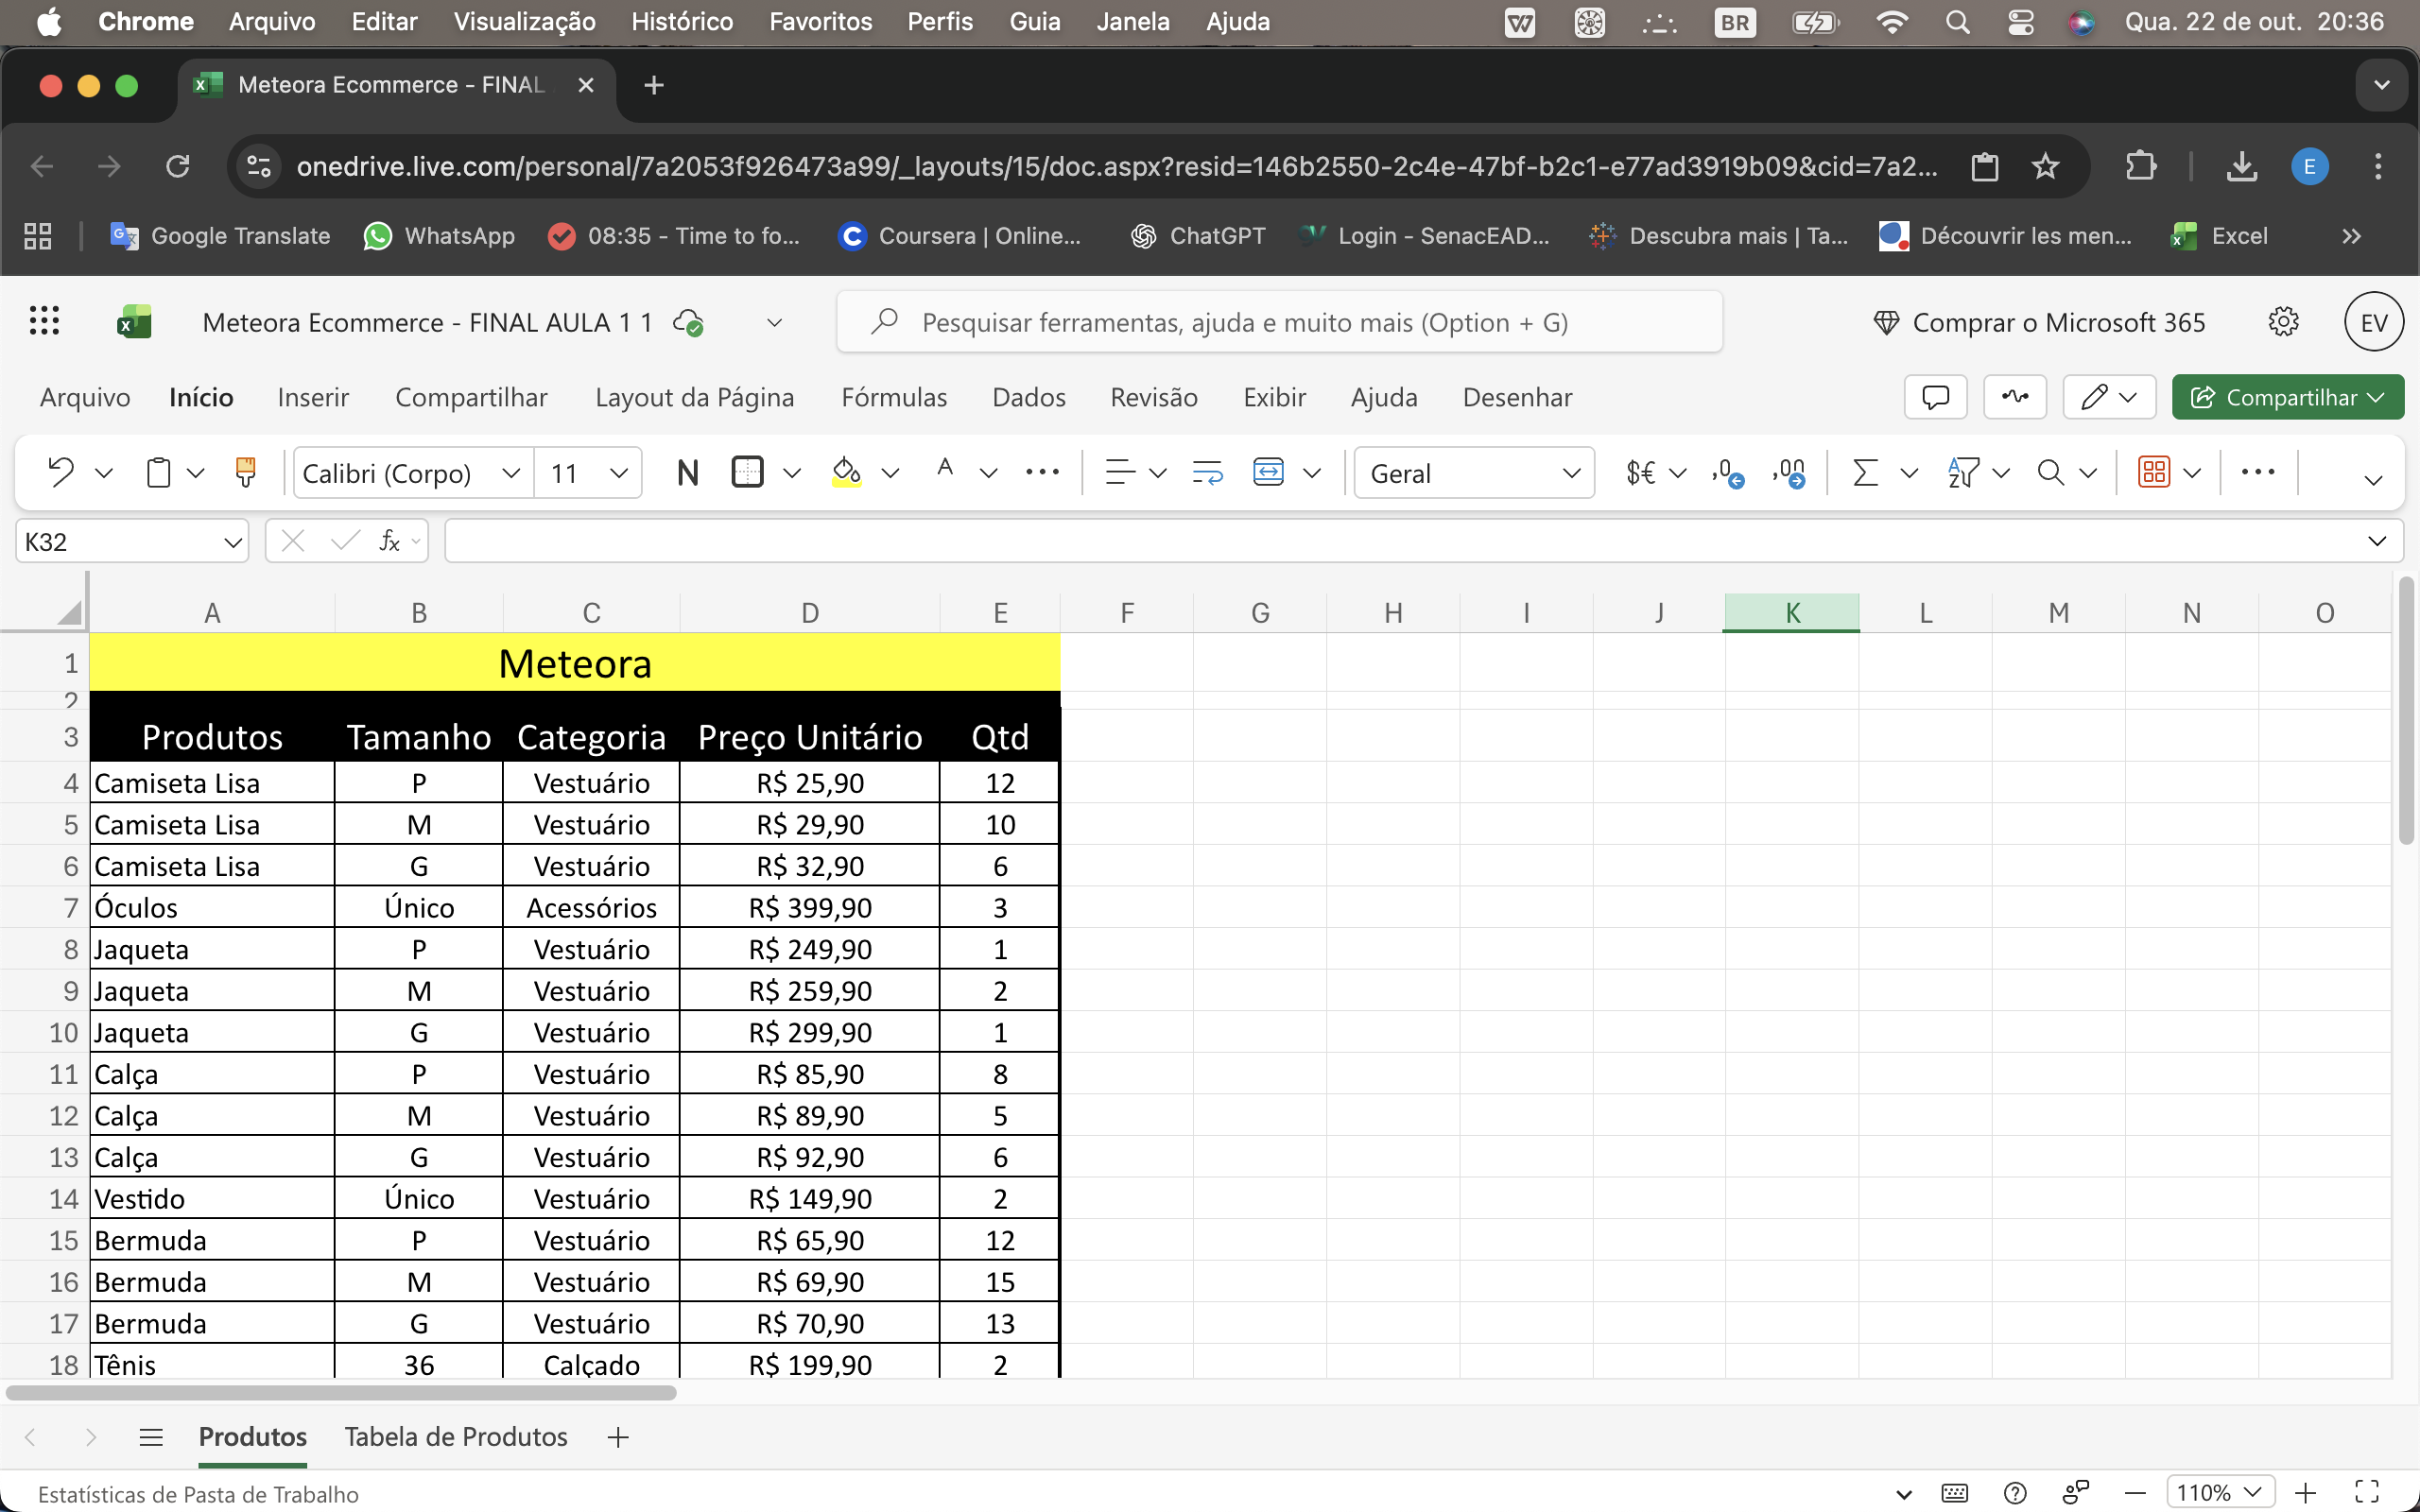Click the green Compartilhar button
This screenshot has height=1512, width=2420.
click(x=2285, y=397)
